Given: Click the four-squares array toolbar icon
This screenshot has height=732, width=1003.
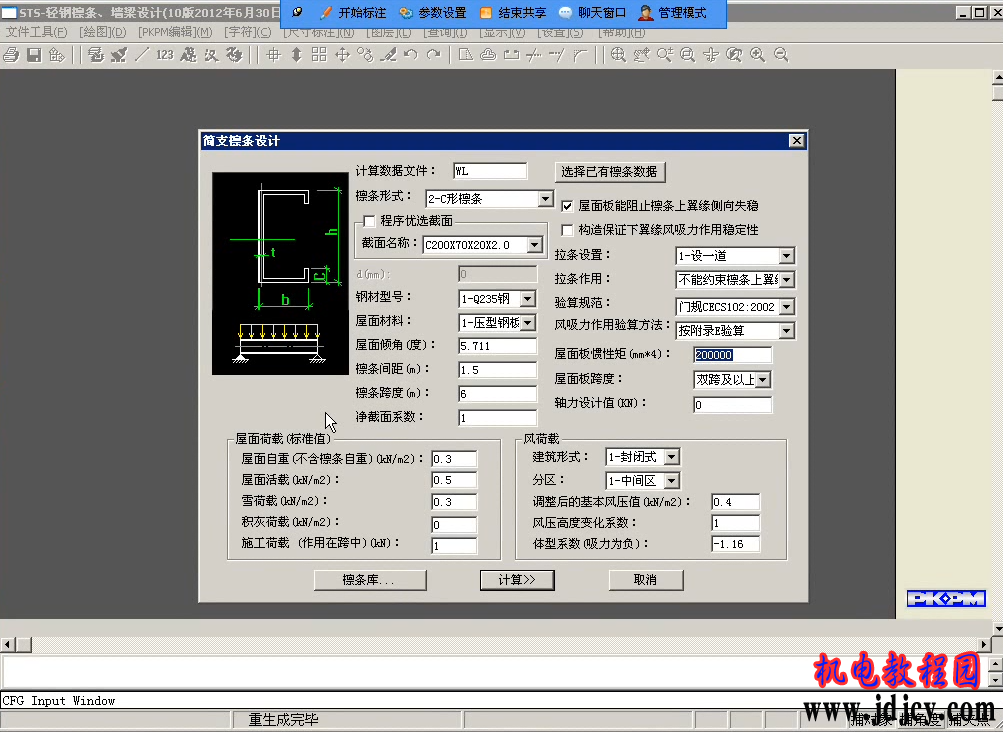Looking at the screenshot, I should (319, 55).
